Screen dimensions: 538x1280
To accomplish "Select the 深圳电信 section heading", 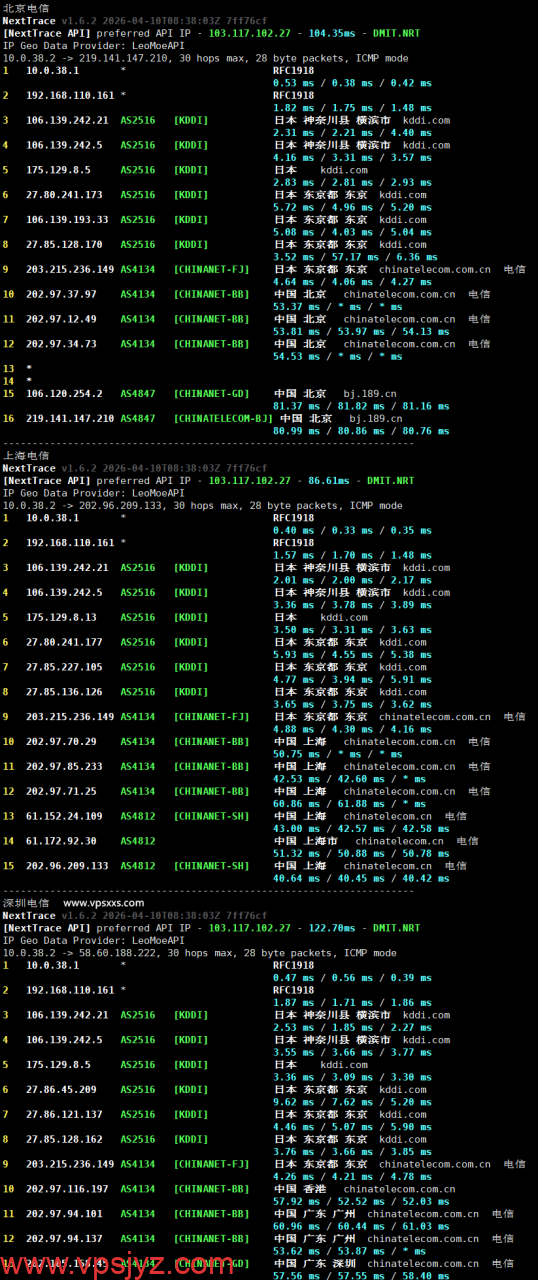I will [25, 902].
